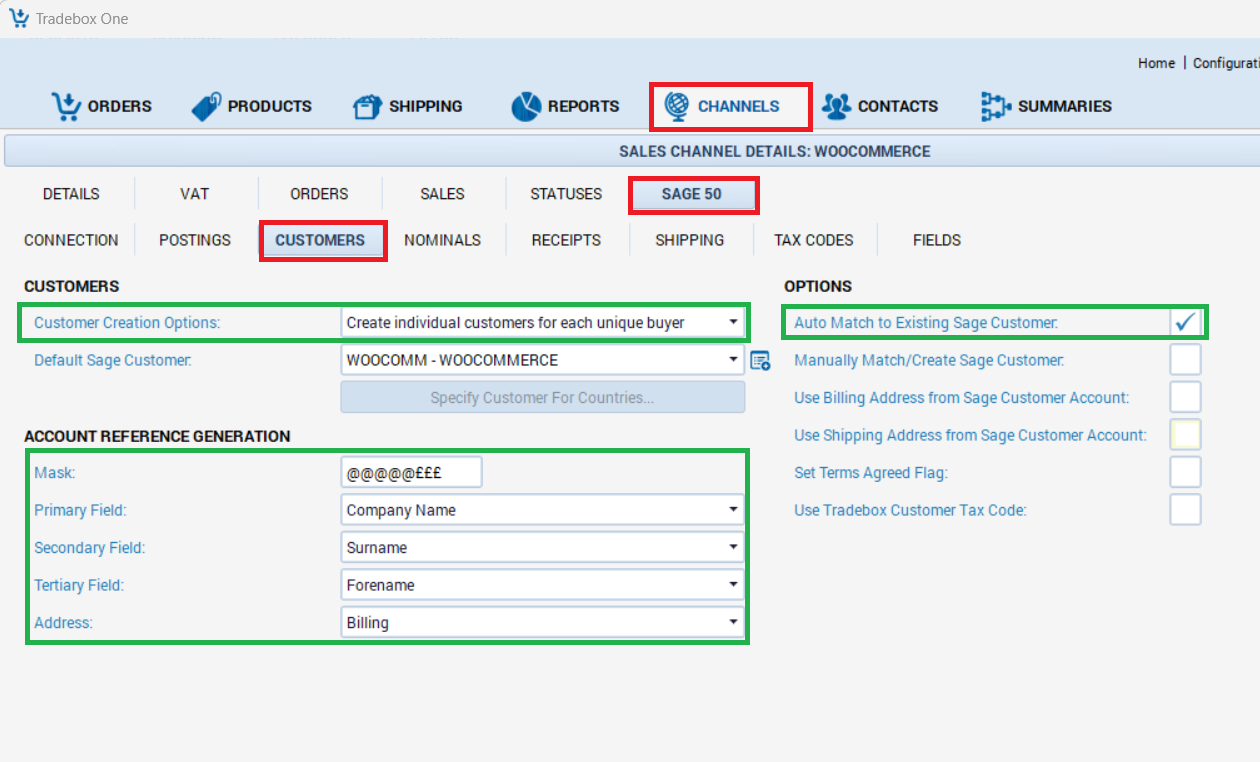
Task: Enable Manually Match/Create Sage Customer checkbox
Action: (1185, 360)
